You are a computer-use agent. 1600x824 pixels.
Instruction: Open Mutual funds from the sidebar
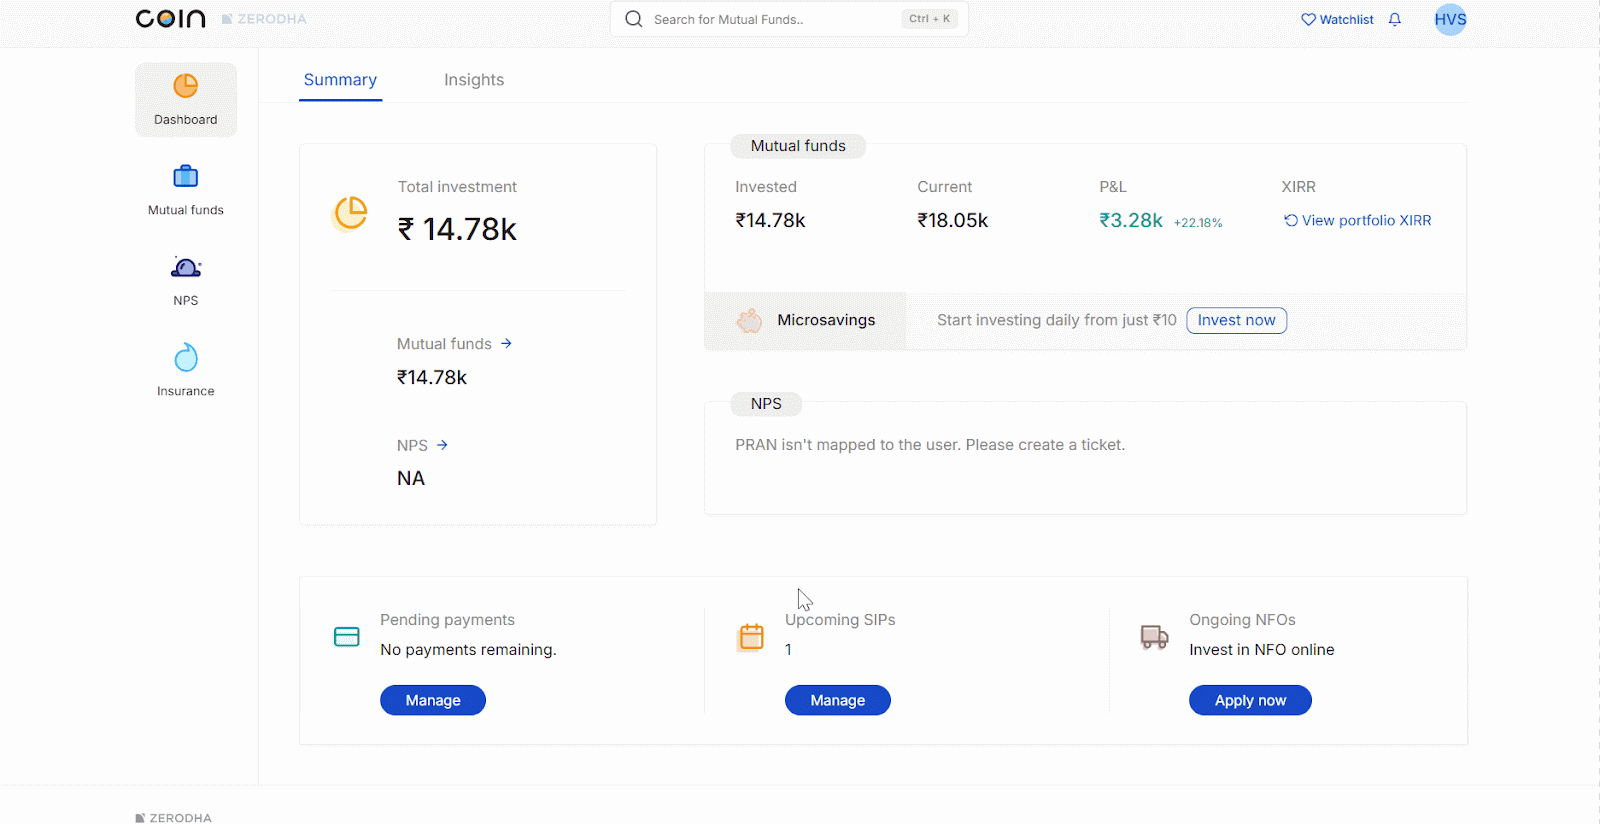[185, 177]
